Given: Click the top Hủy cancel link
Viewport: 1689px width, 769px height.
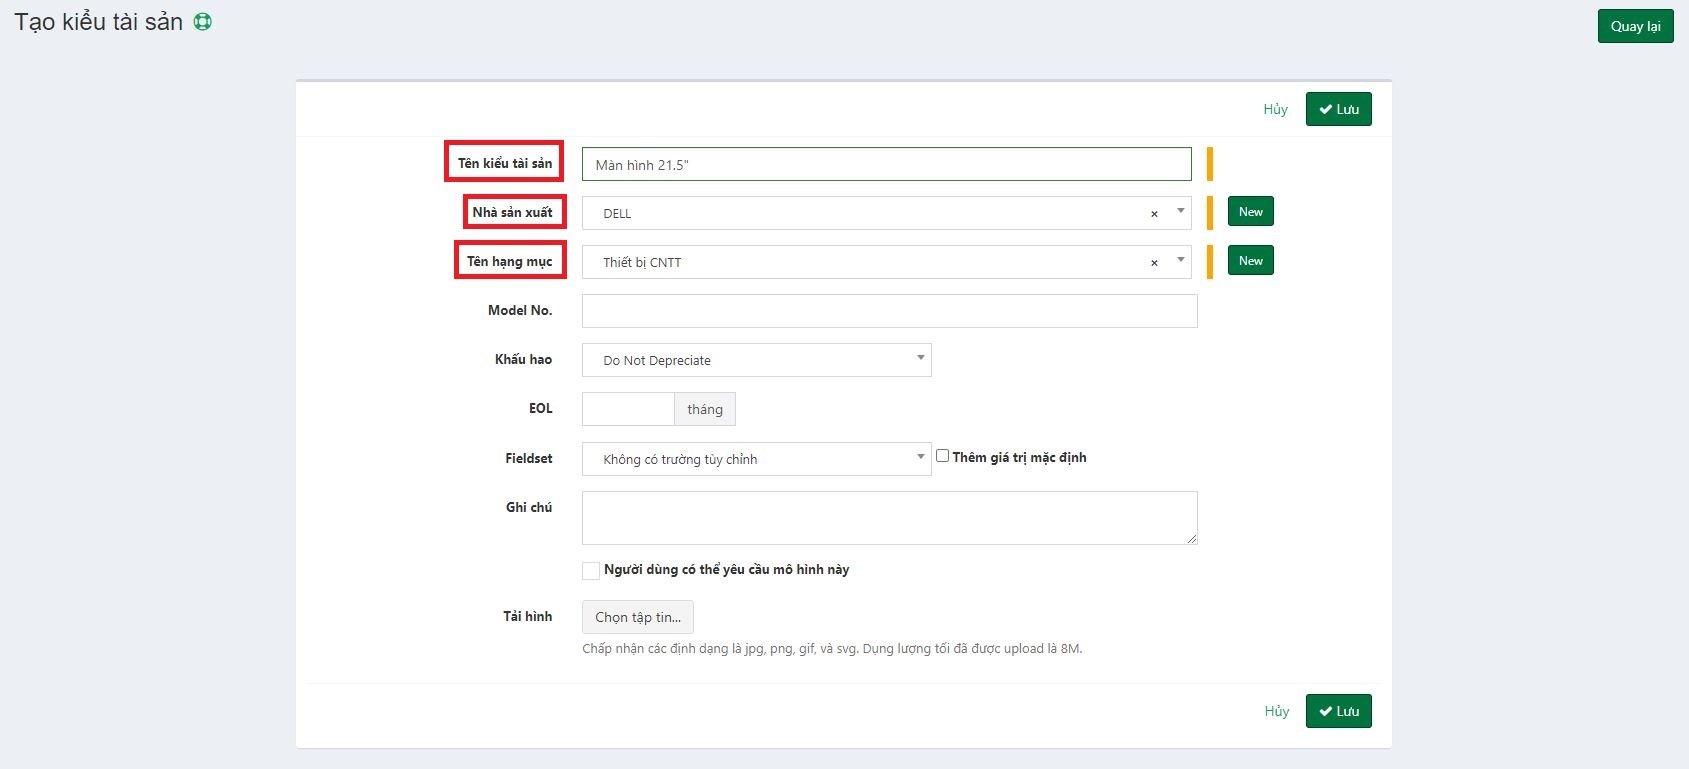Looking at the screenshot, I should click(1275, 109).
